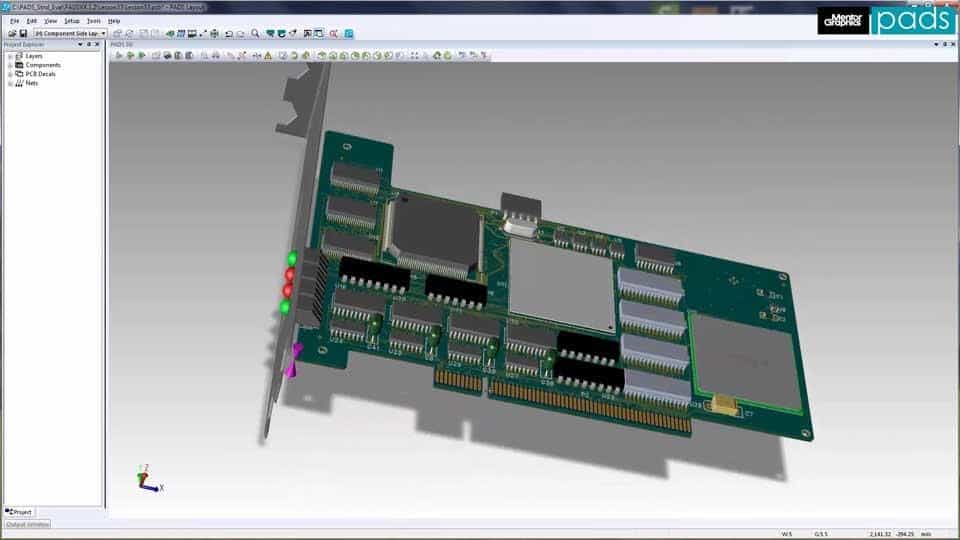Open the Setup menu
The height and width of the screenshot is (540, 960).
click(x=72, y=20)
